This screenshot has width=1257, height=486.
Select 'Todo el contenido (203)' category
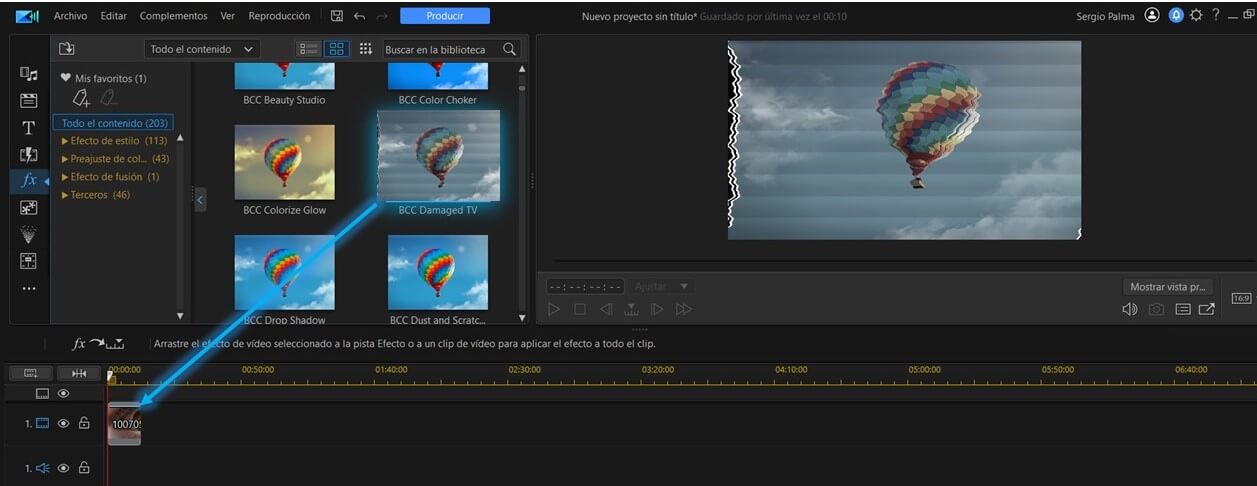[x=114, y=123]
